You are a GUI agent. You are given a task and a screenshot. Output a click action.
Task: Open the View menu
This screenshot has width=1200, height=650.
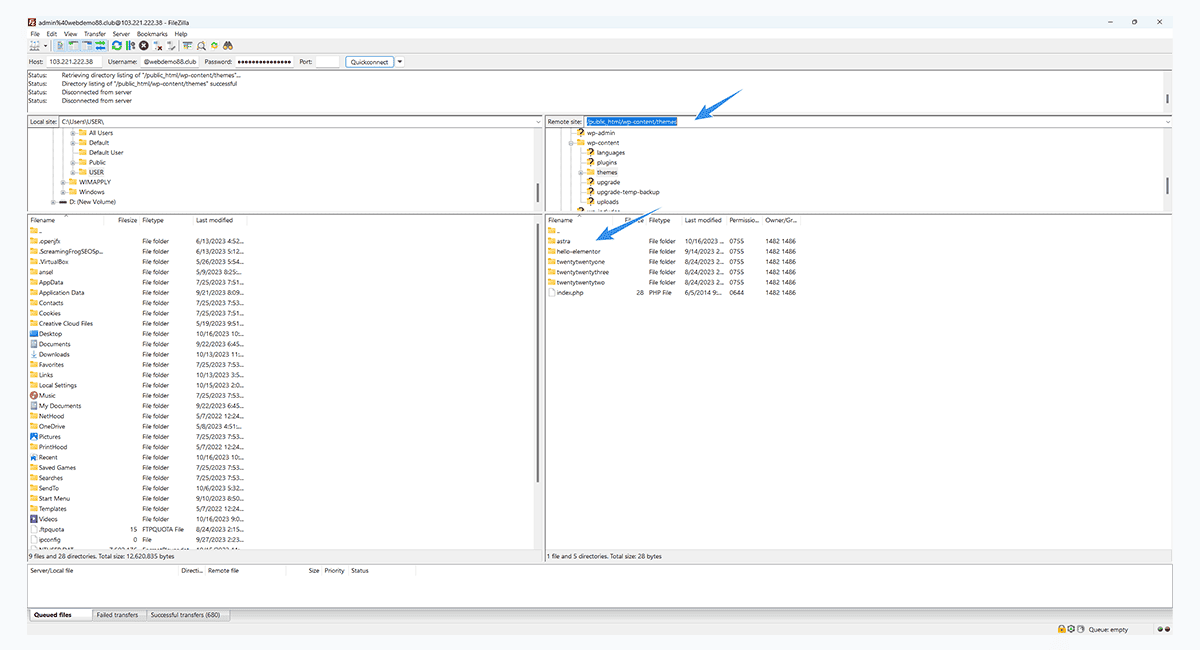click(x=70, y=34)
